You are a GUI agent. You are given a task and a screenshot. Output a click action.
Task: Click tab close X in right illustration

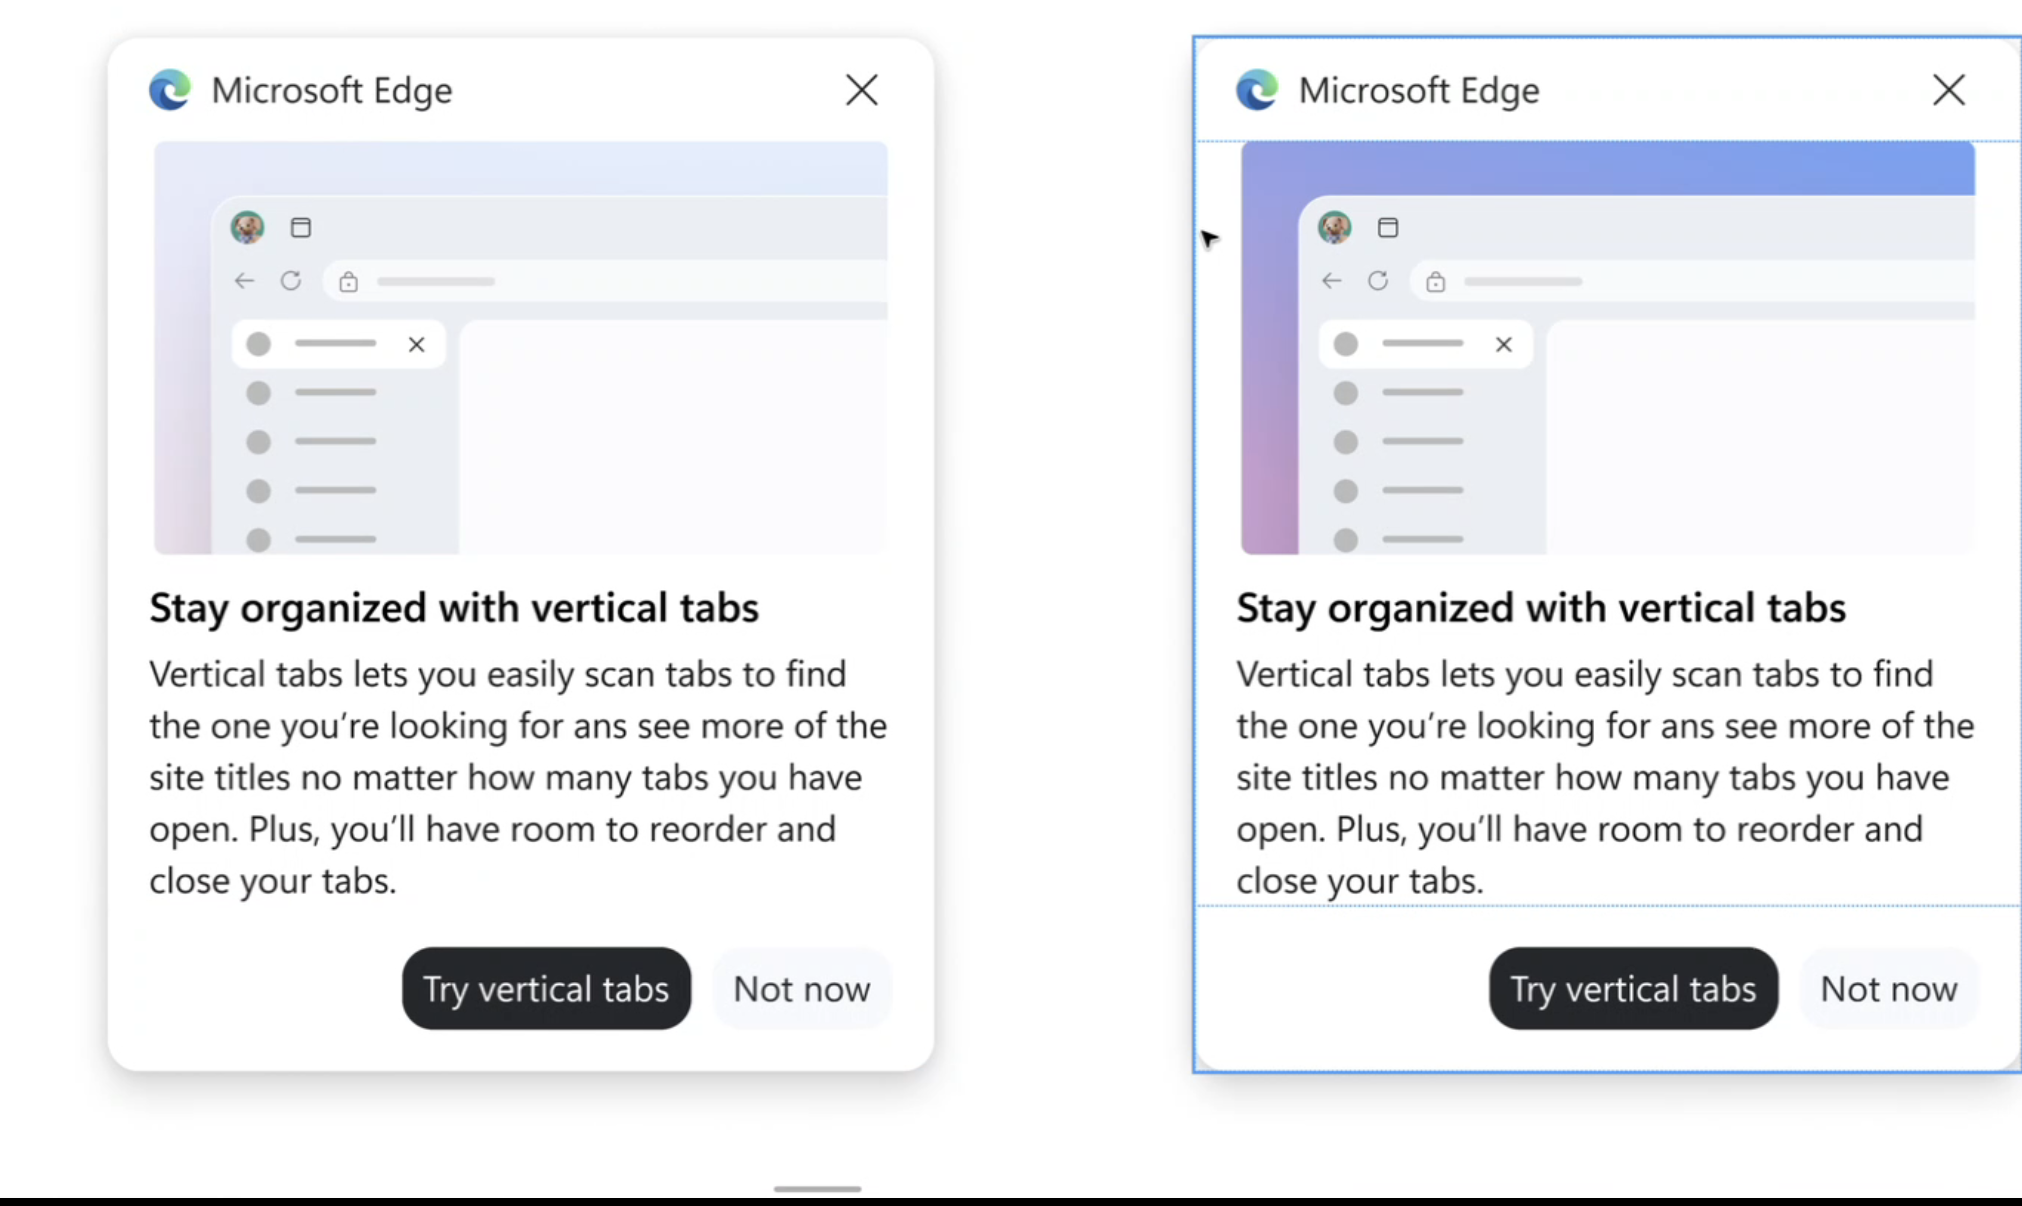[1504, 345]
